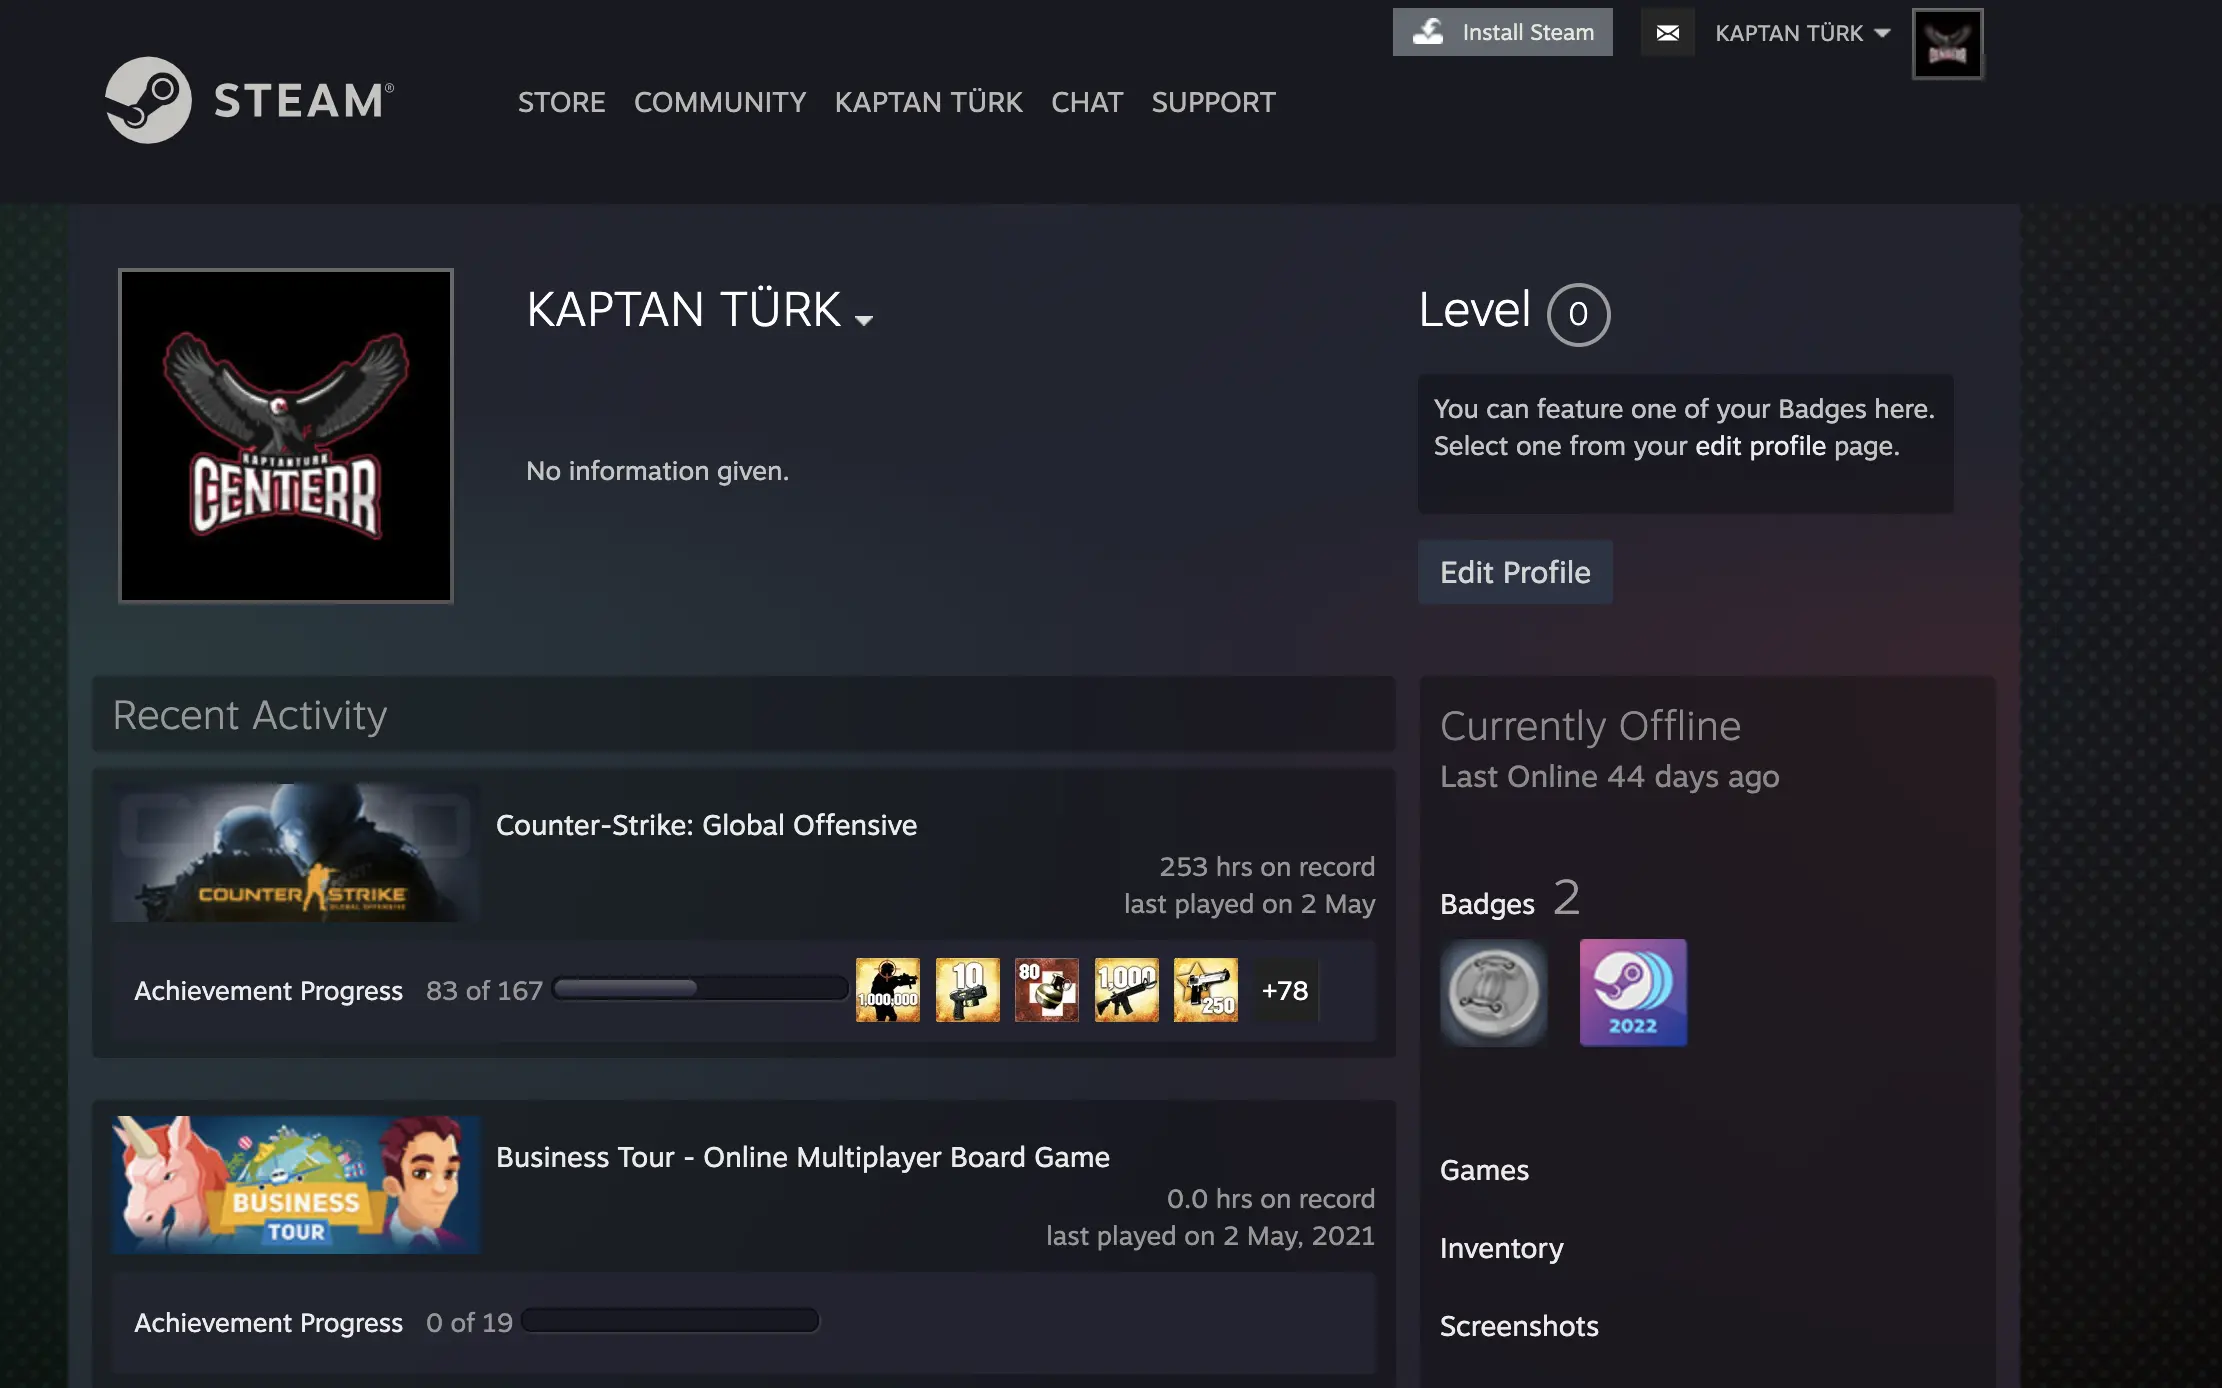The image size is (2222, 1388).
Task: Go to the CHAT menu item
Action: (x=1087, y=102)
